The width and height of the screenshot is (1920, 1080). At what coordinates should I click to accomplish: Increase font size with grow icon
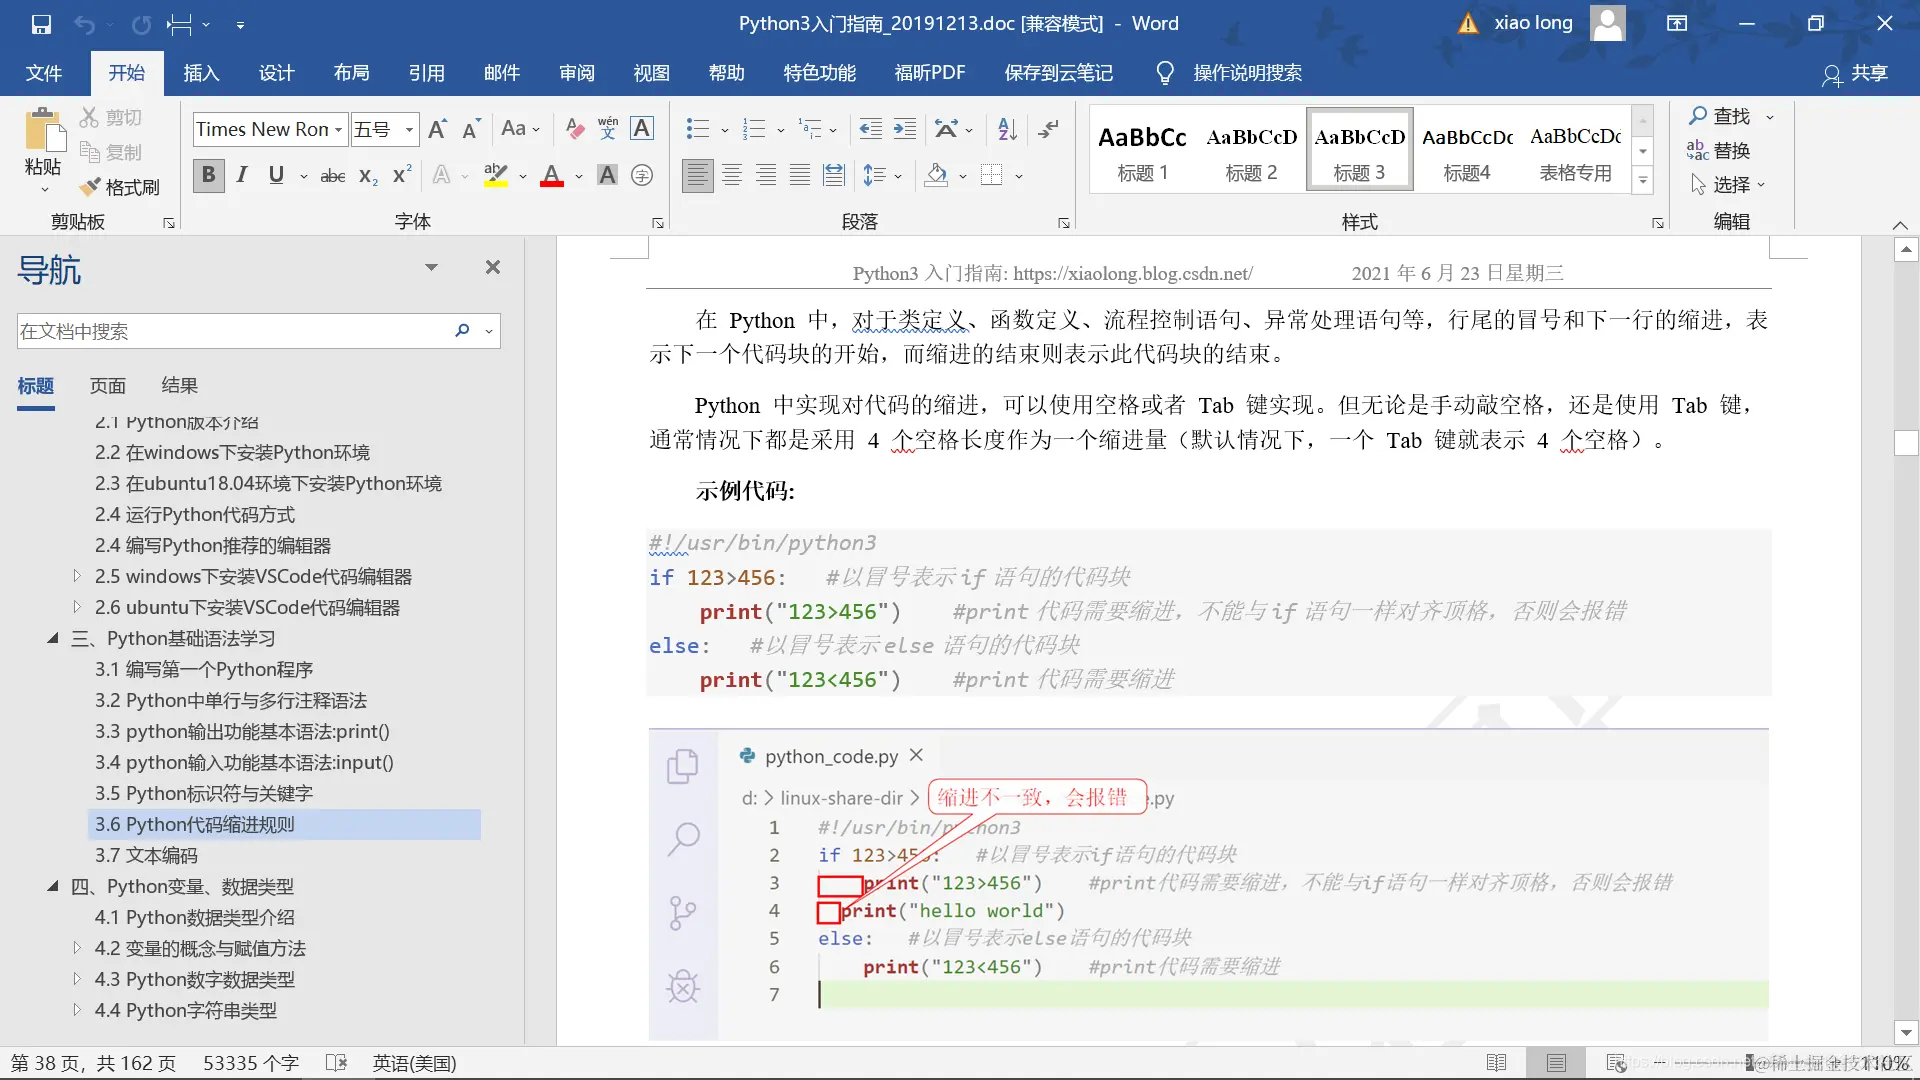(437, 129)
